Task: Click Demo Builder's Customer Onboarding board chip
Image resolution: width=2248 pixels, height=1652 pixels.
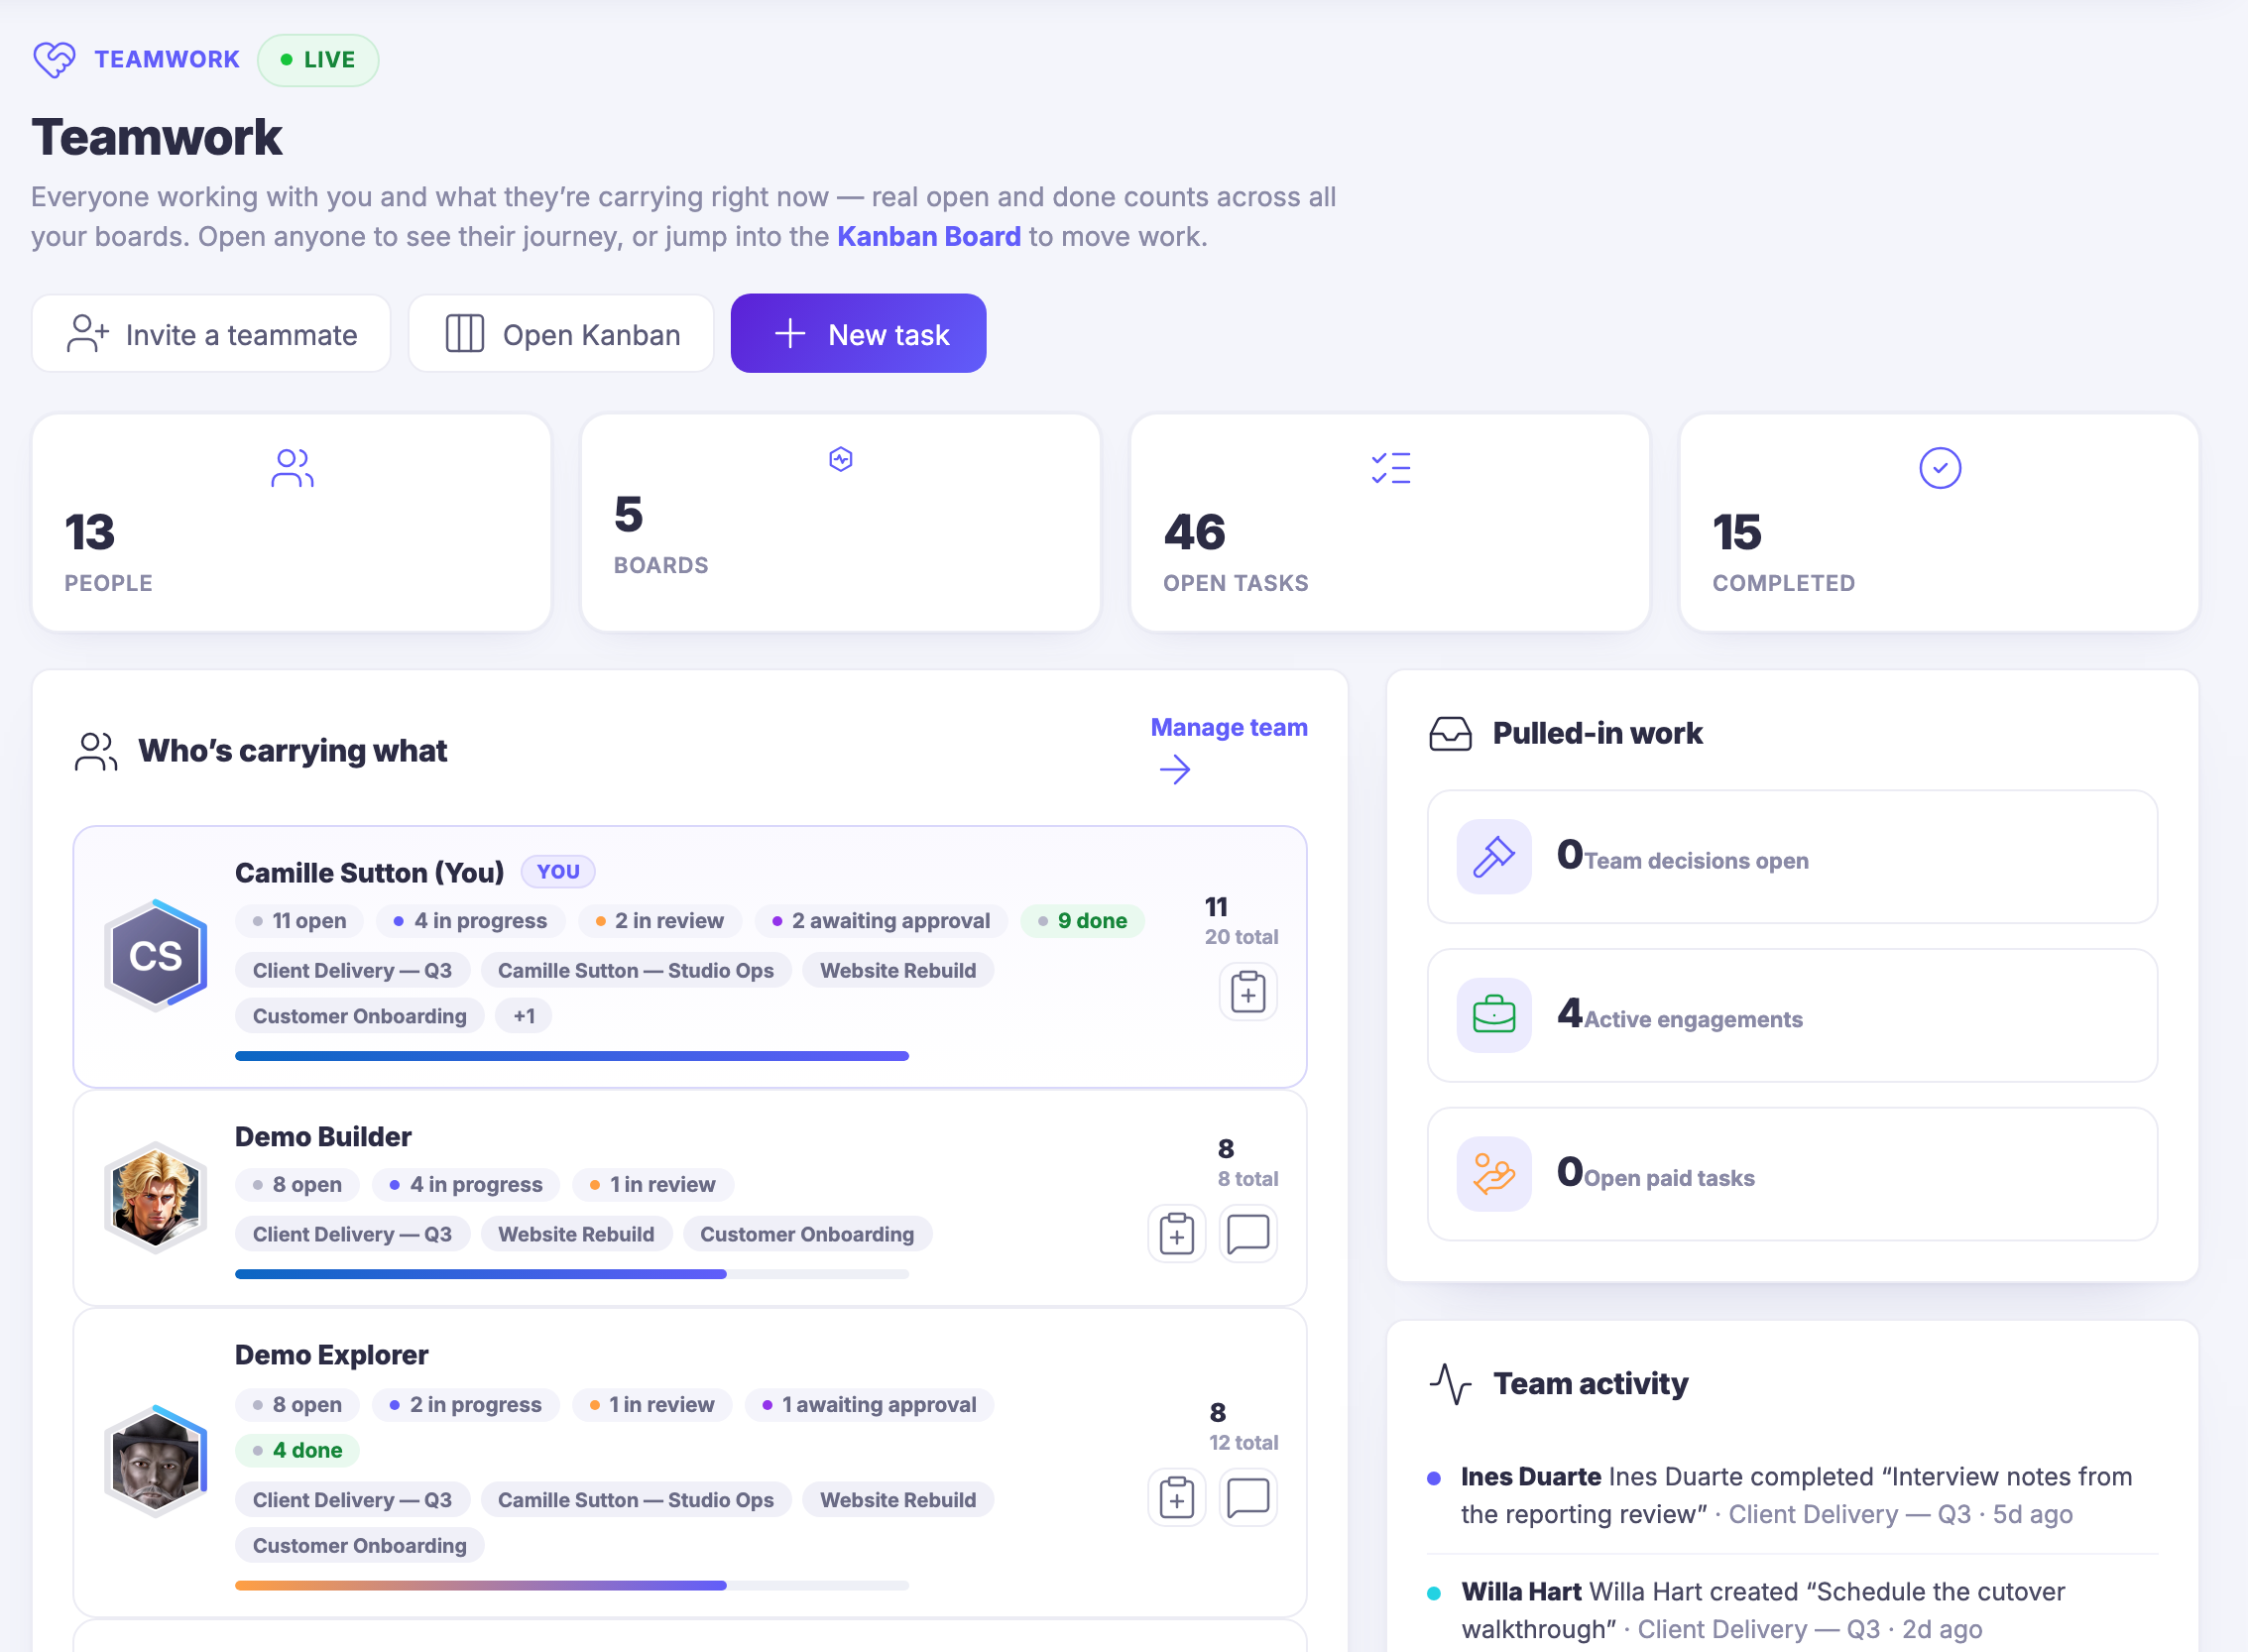Action: click(807, 1234)
